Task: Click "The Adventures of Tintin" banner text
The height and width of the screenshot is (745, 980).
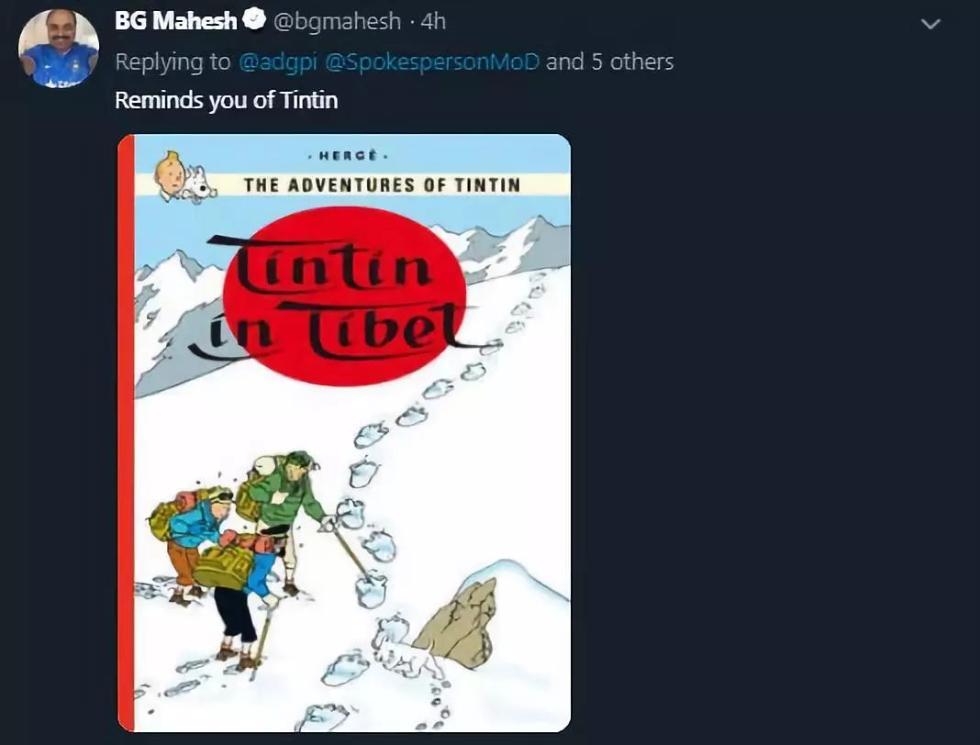Action: (x=382, y=185)
